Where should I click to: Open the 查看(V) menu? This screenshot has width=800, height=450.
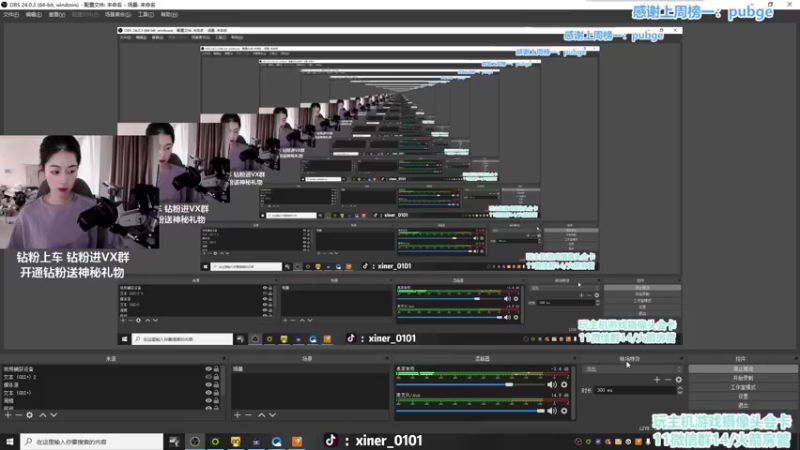[x=57, y=15]
